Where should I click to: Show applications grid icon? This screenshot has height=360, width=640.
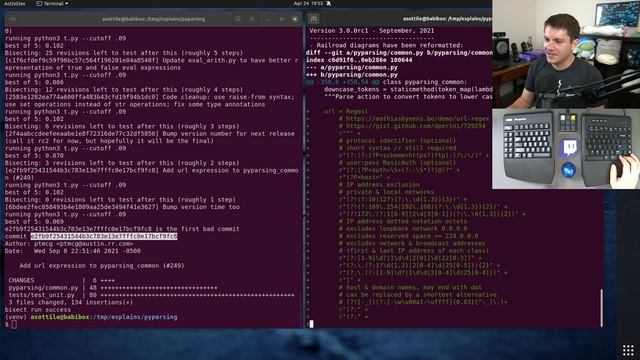628,350
